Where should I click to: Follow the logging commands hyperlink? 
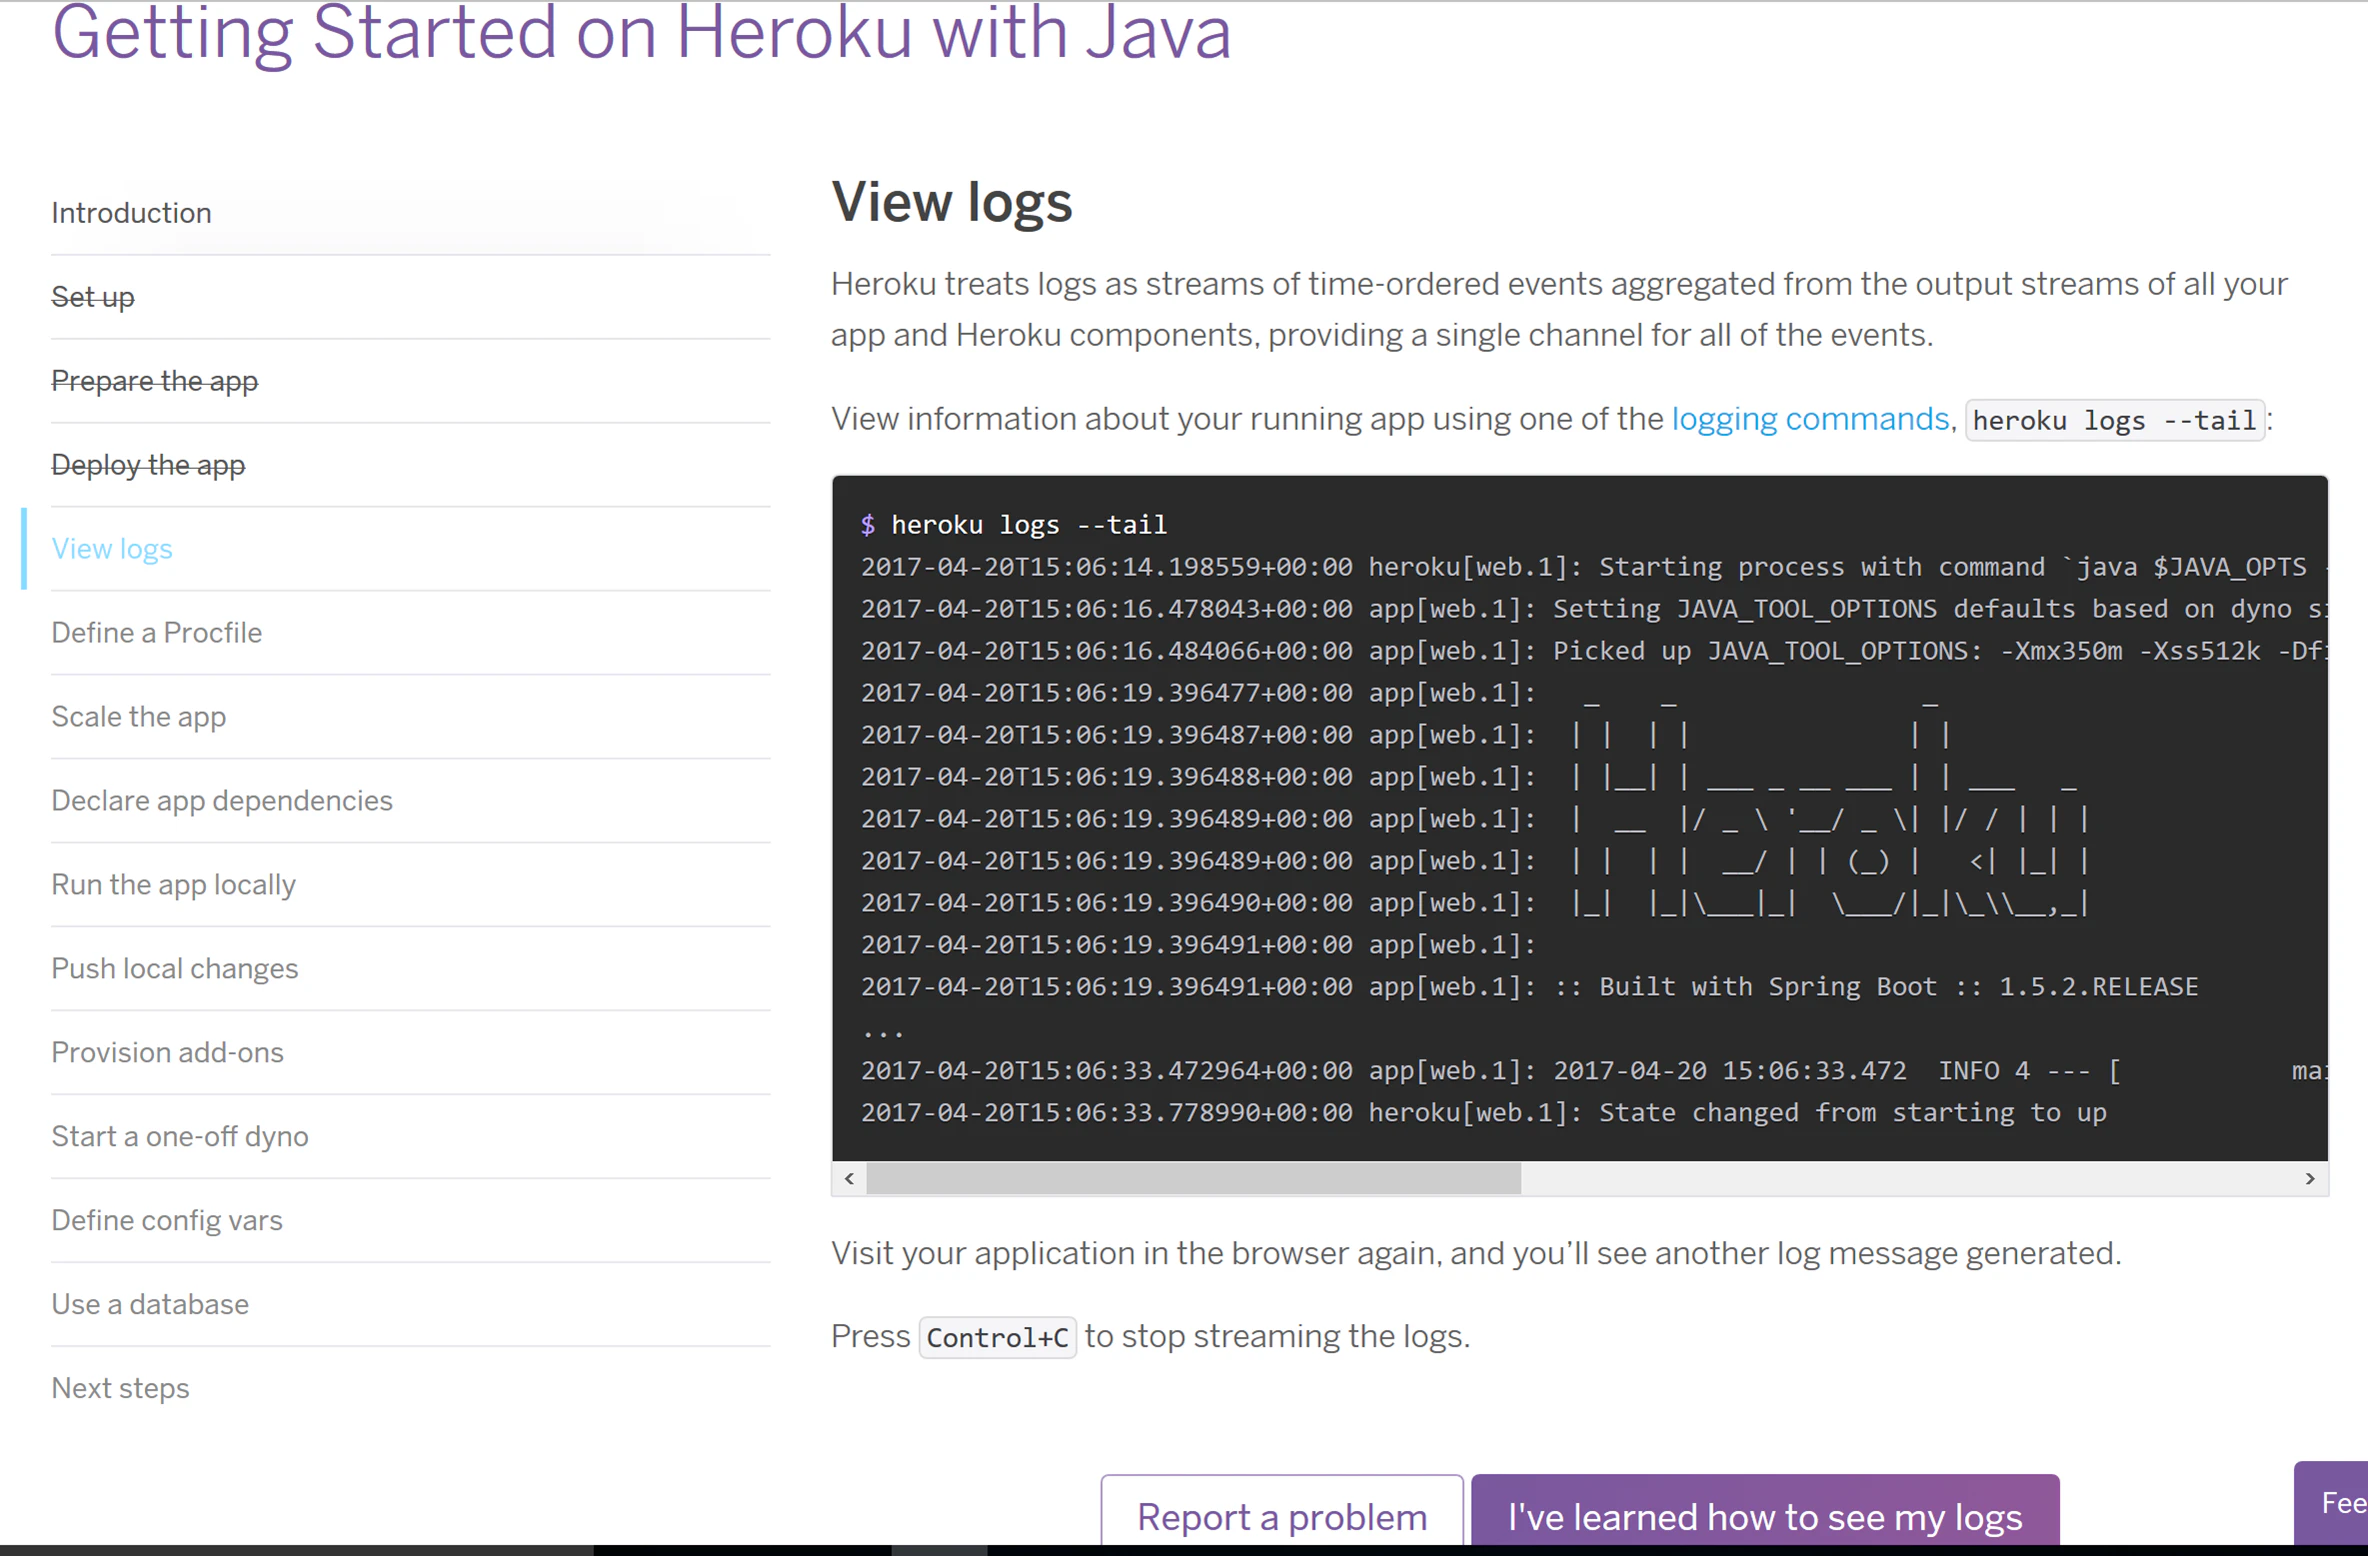pos(1810,419)
